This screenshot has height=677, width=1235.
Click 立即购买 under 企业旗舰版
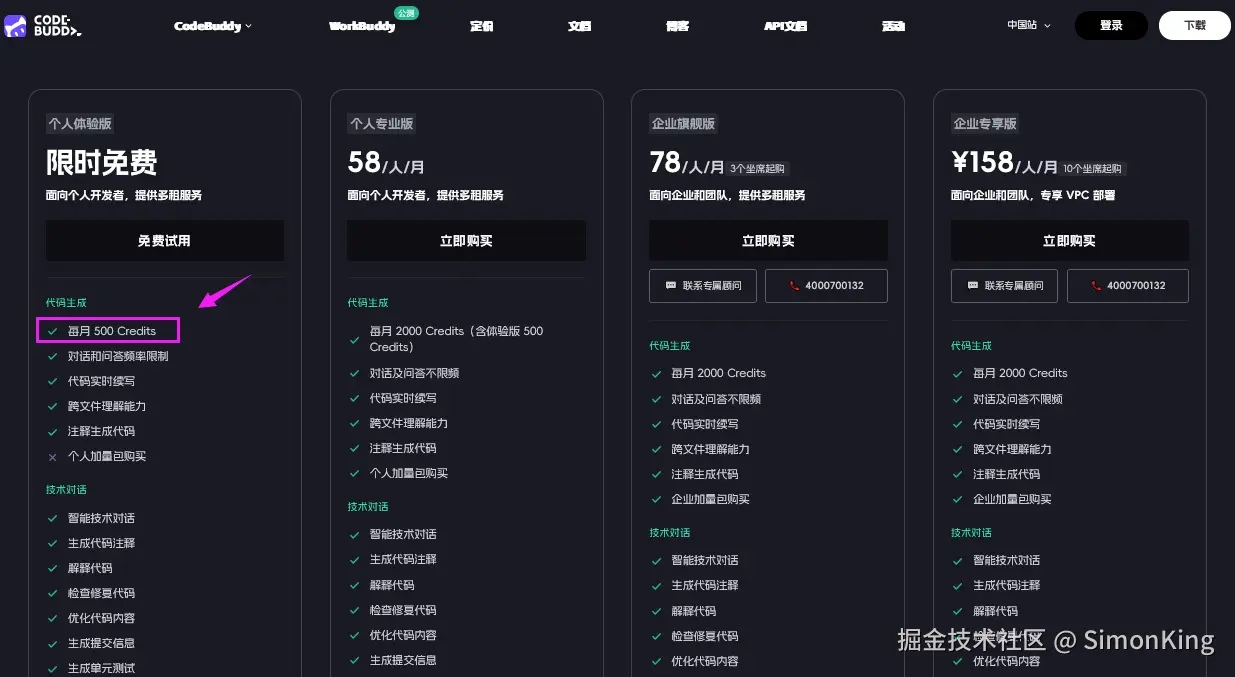pos(768,241)
